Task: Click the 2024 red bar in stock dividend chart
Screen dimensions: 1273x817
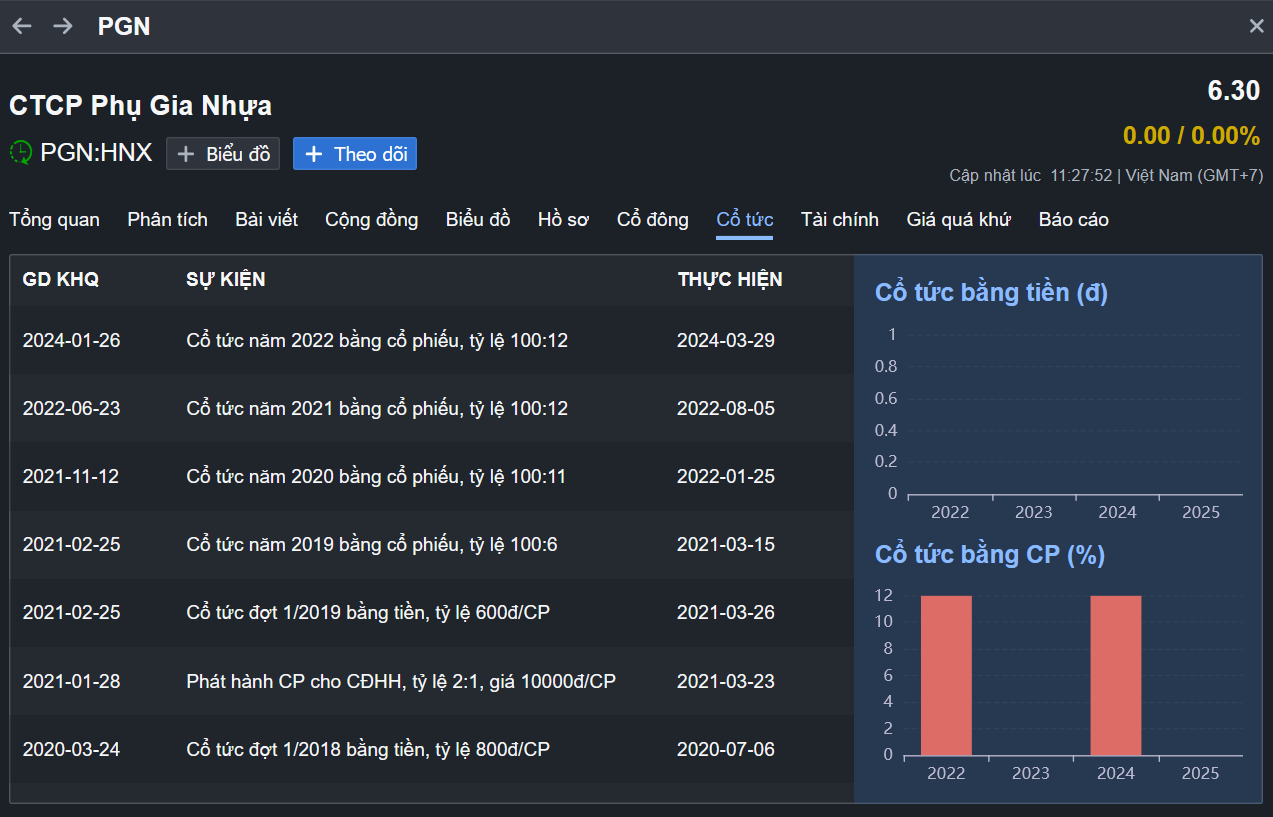Action: pyautogui.click(x=1116, y=675)
